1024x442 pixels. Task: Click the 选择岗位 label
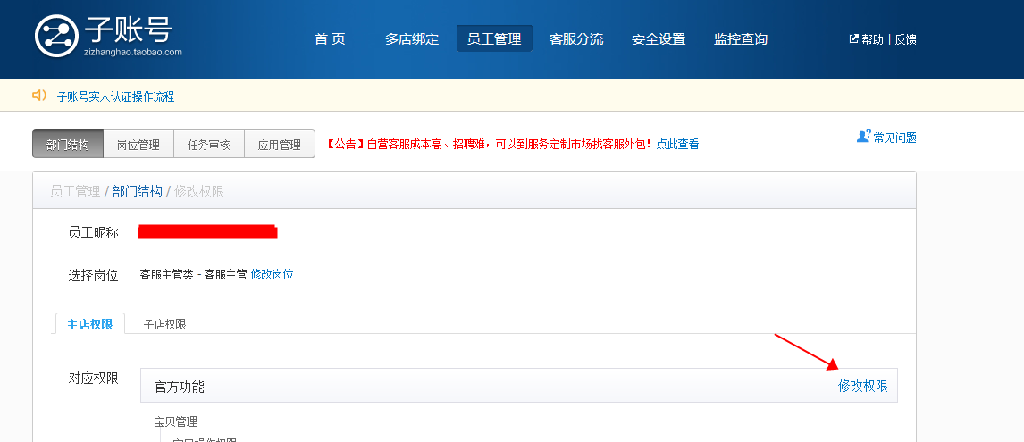pyautogui.click(x=93, y=275)
